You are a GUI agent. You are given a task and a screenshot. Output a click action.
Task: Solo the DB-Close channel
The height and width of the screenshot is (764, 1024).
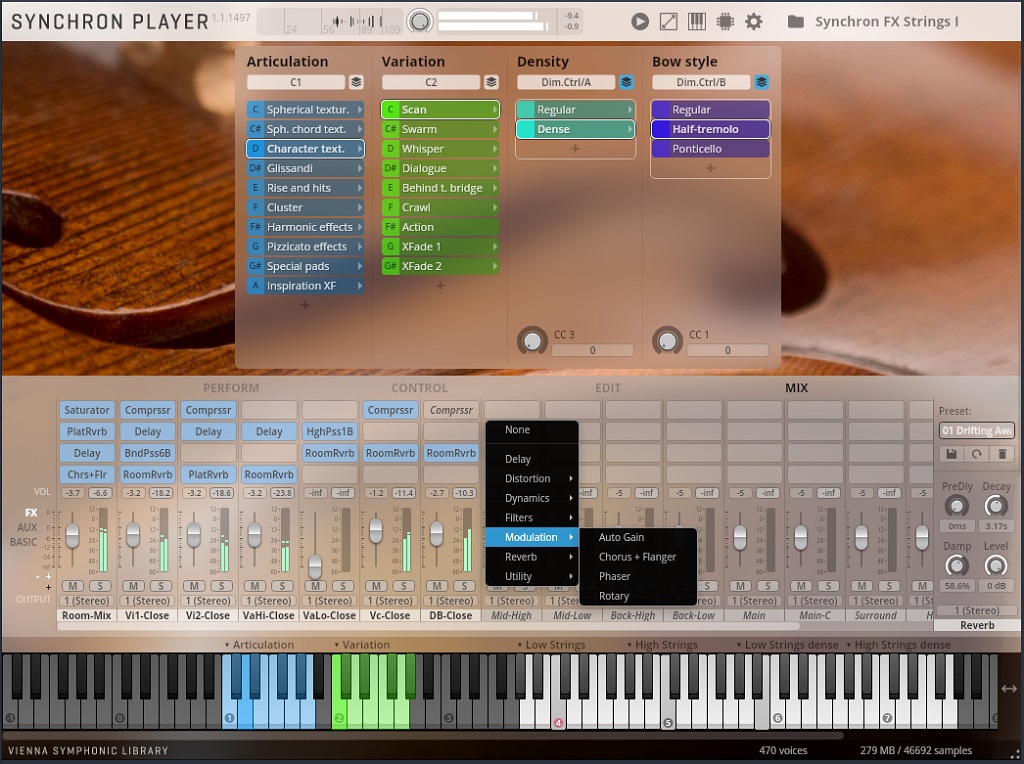465,586
